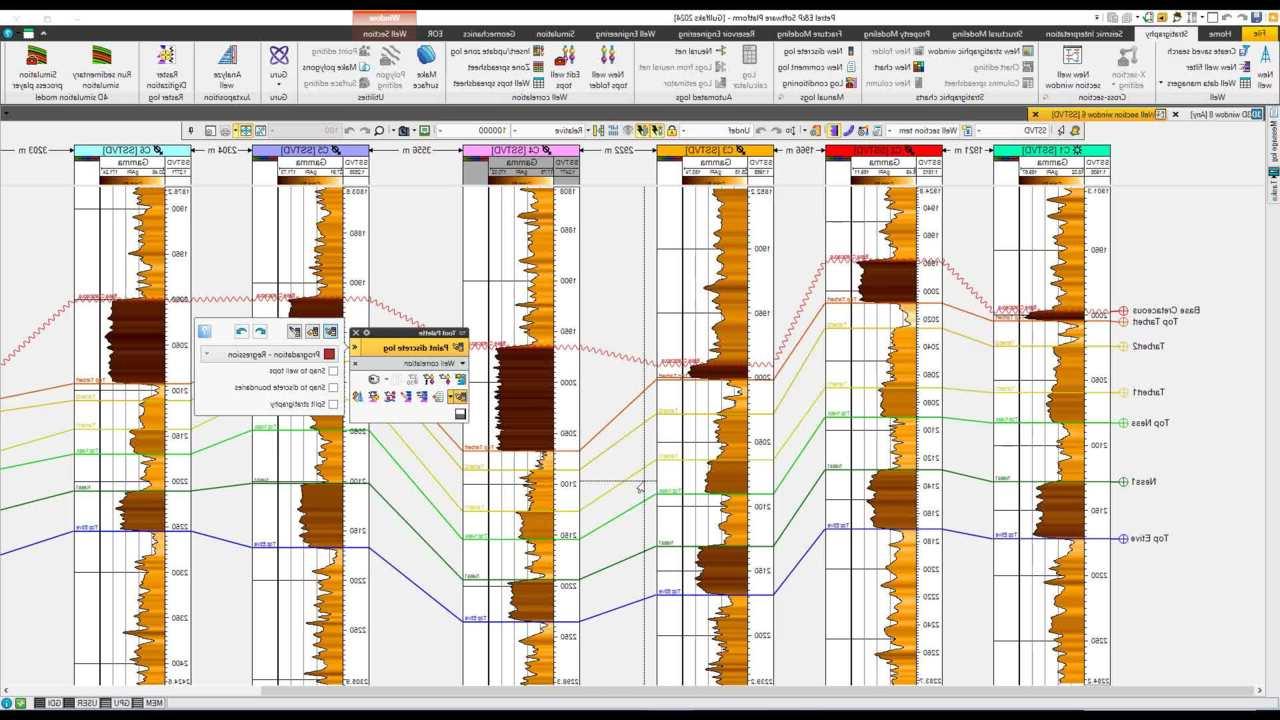Screen dimensions: 1280x720
Task: Open Tool Palette settings gear
Action: coord(366,333)
